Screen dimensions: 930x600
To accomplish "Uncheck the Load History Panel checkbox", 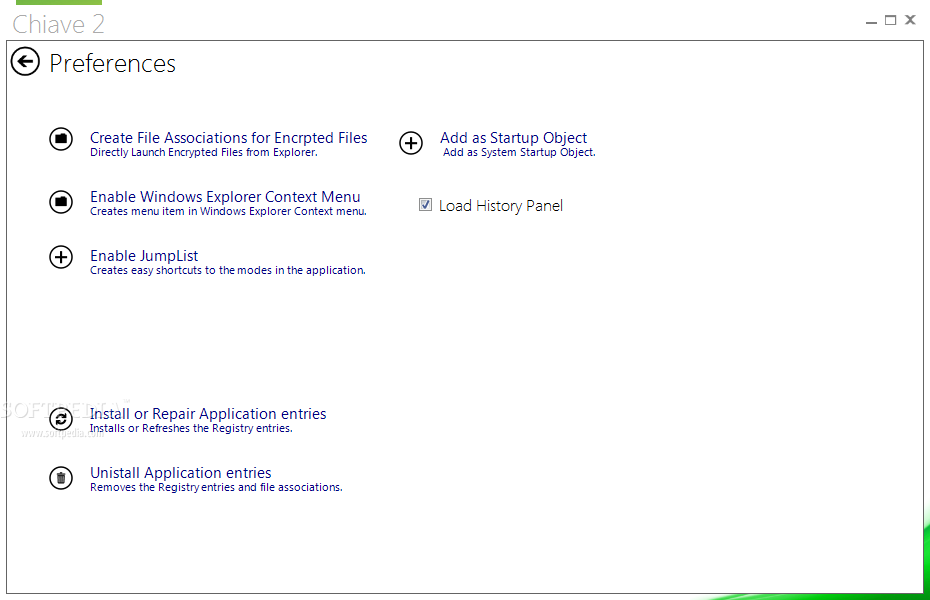I will 425,205.
